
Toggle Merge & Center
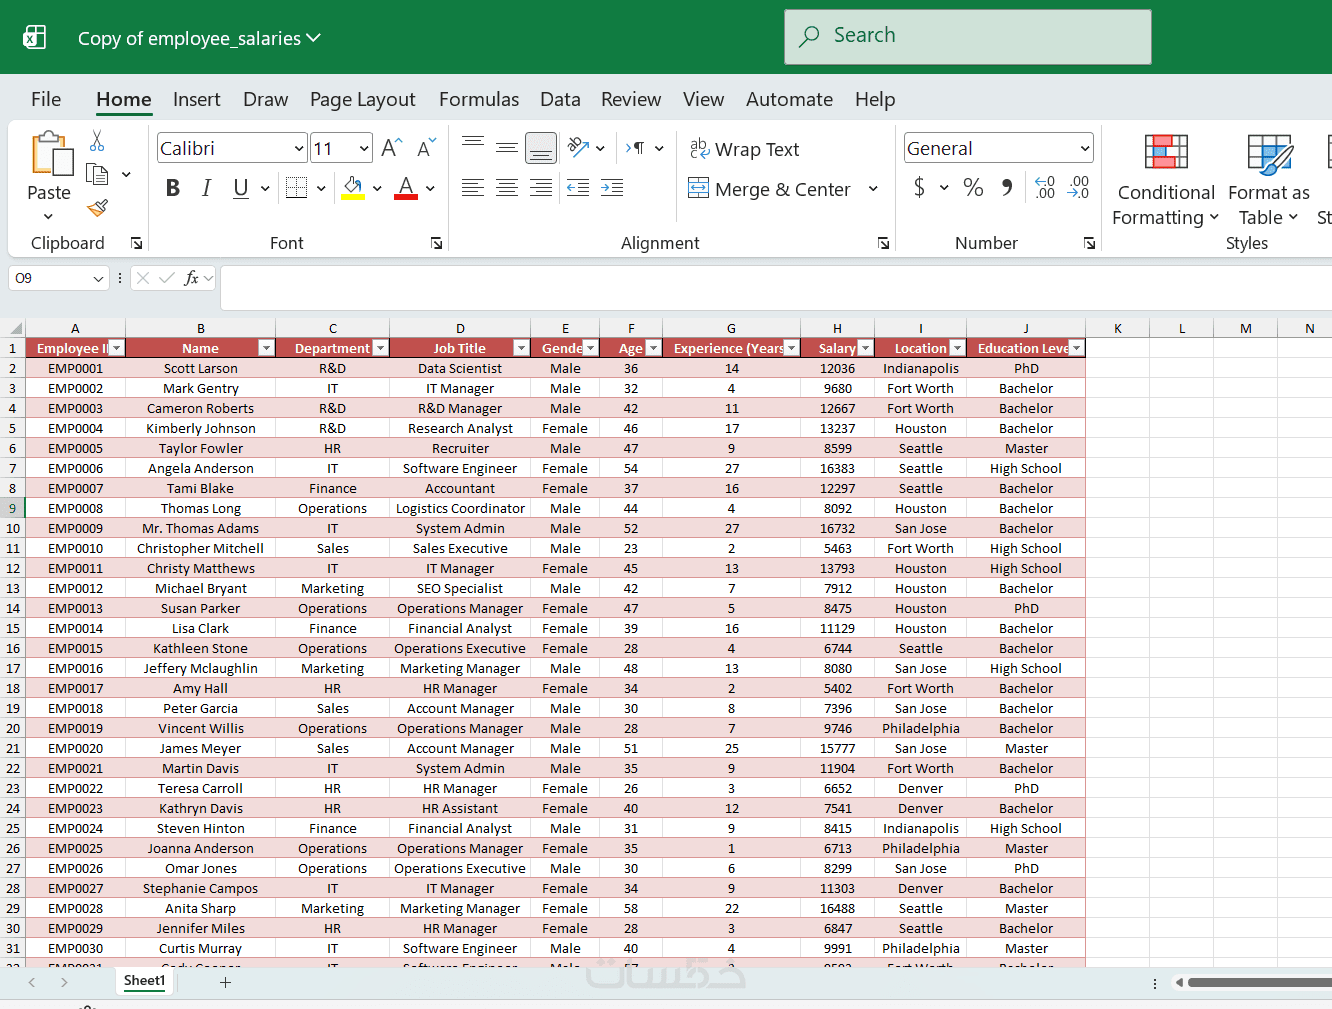(769, 189)
